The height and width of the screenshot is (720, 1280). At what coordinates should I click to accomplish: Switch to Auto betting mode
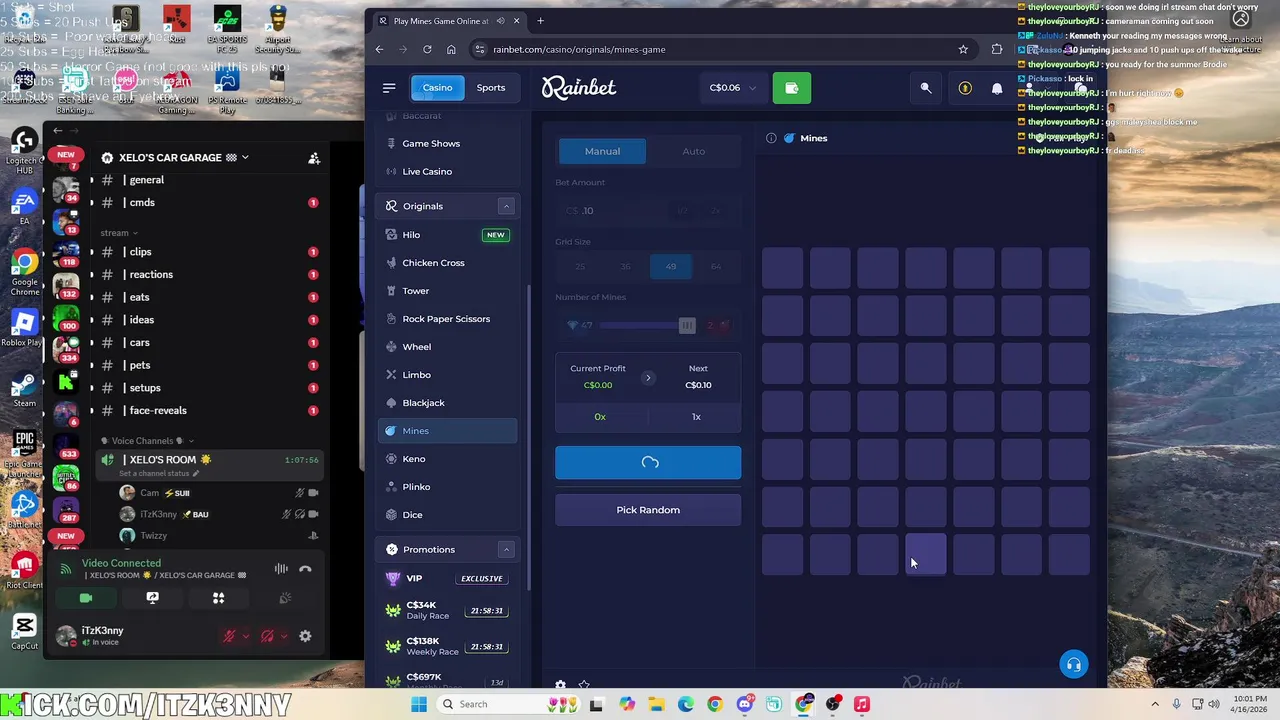(x=693, y=151)
